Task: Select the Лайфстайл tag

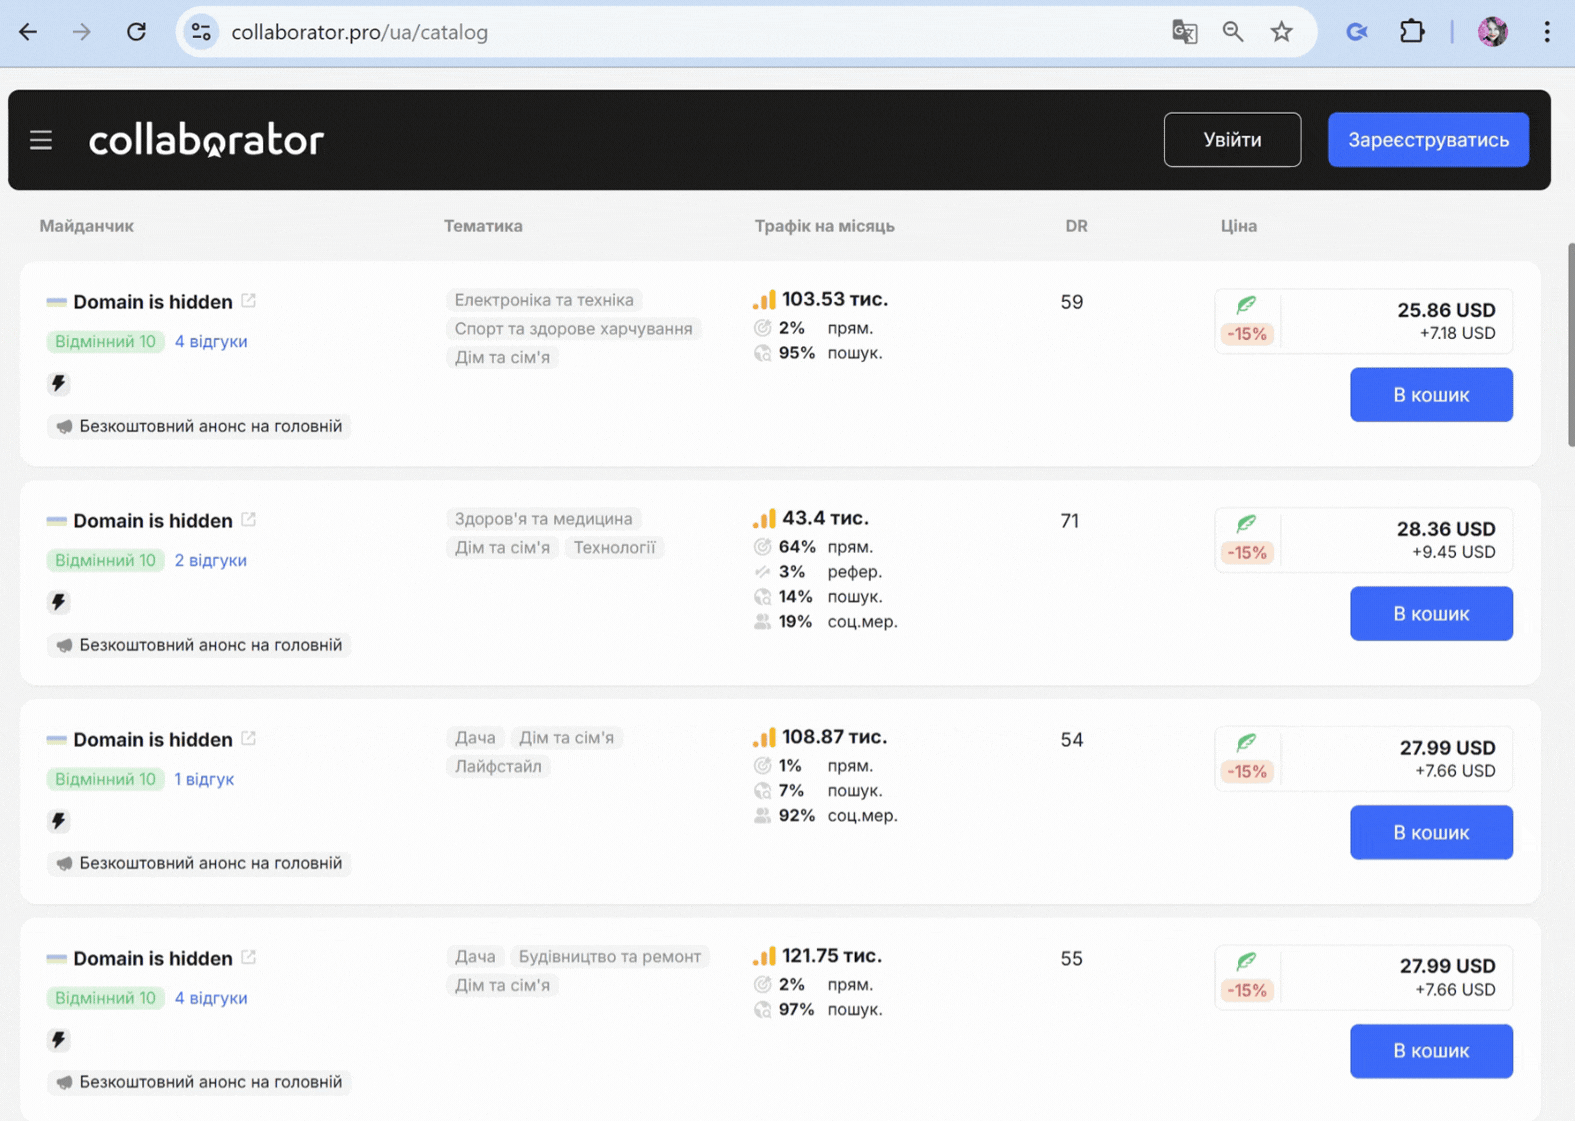Action: point(498,767)
